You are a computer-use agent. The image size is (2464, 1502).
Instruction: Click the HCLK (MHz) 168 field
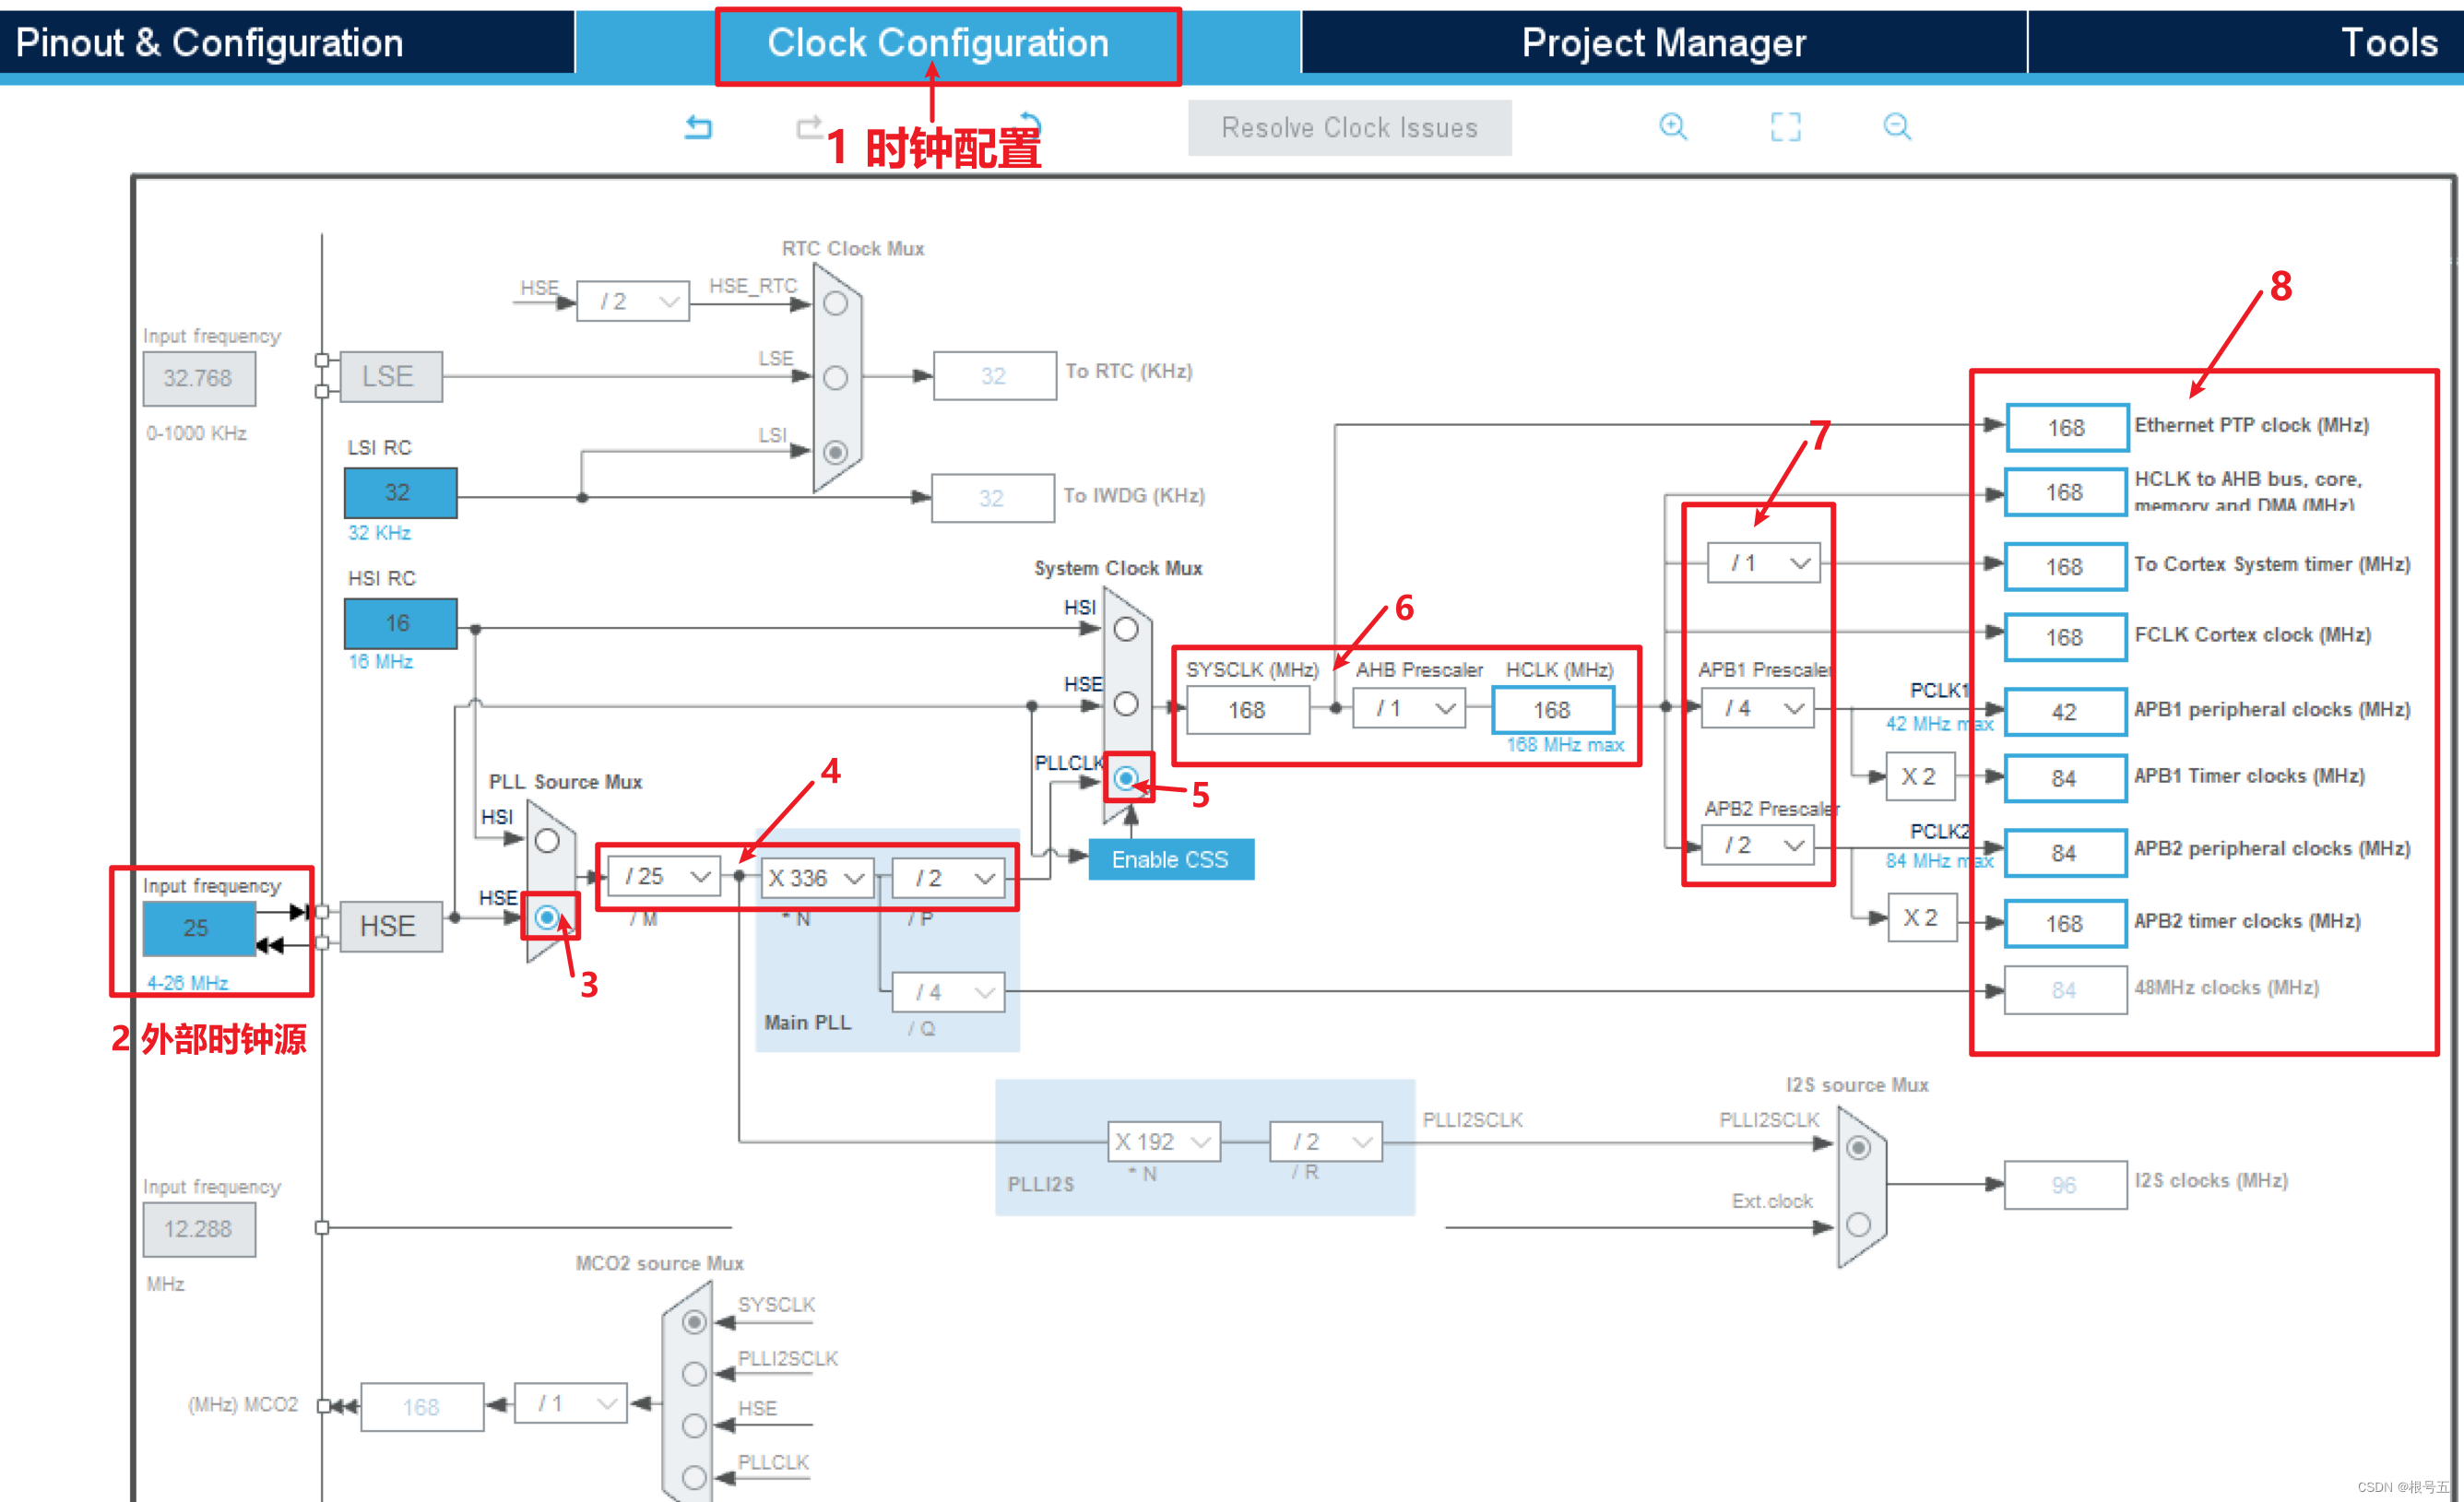pyautogui.click(x=1552, y=710)
